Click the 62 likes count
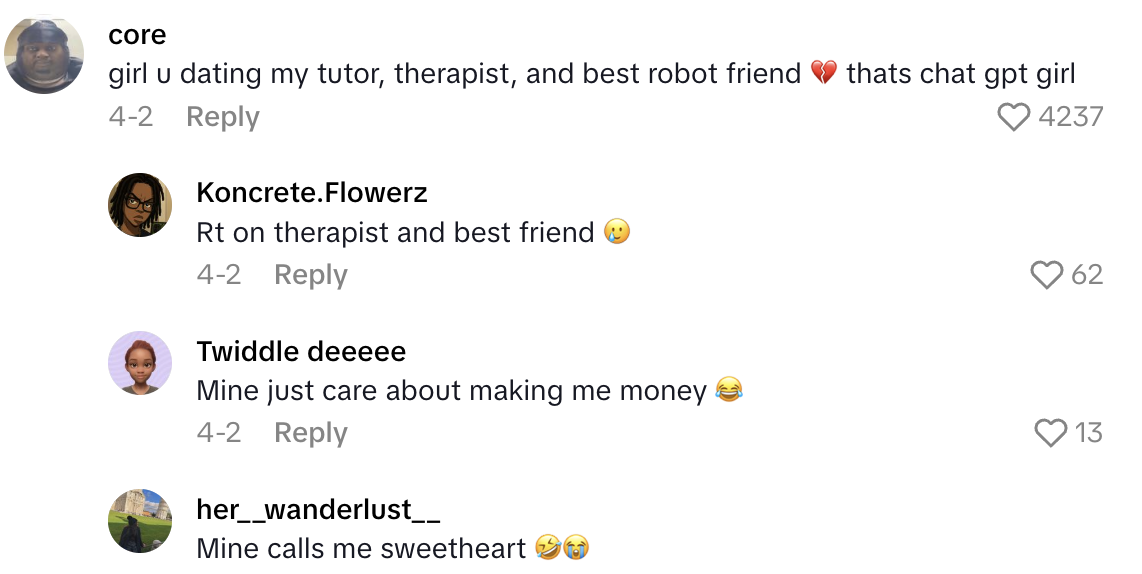This screenshot has height=574, width=1142. click(x=1087, y=275)
